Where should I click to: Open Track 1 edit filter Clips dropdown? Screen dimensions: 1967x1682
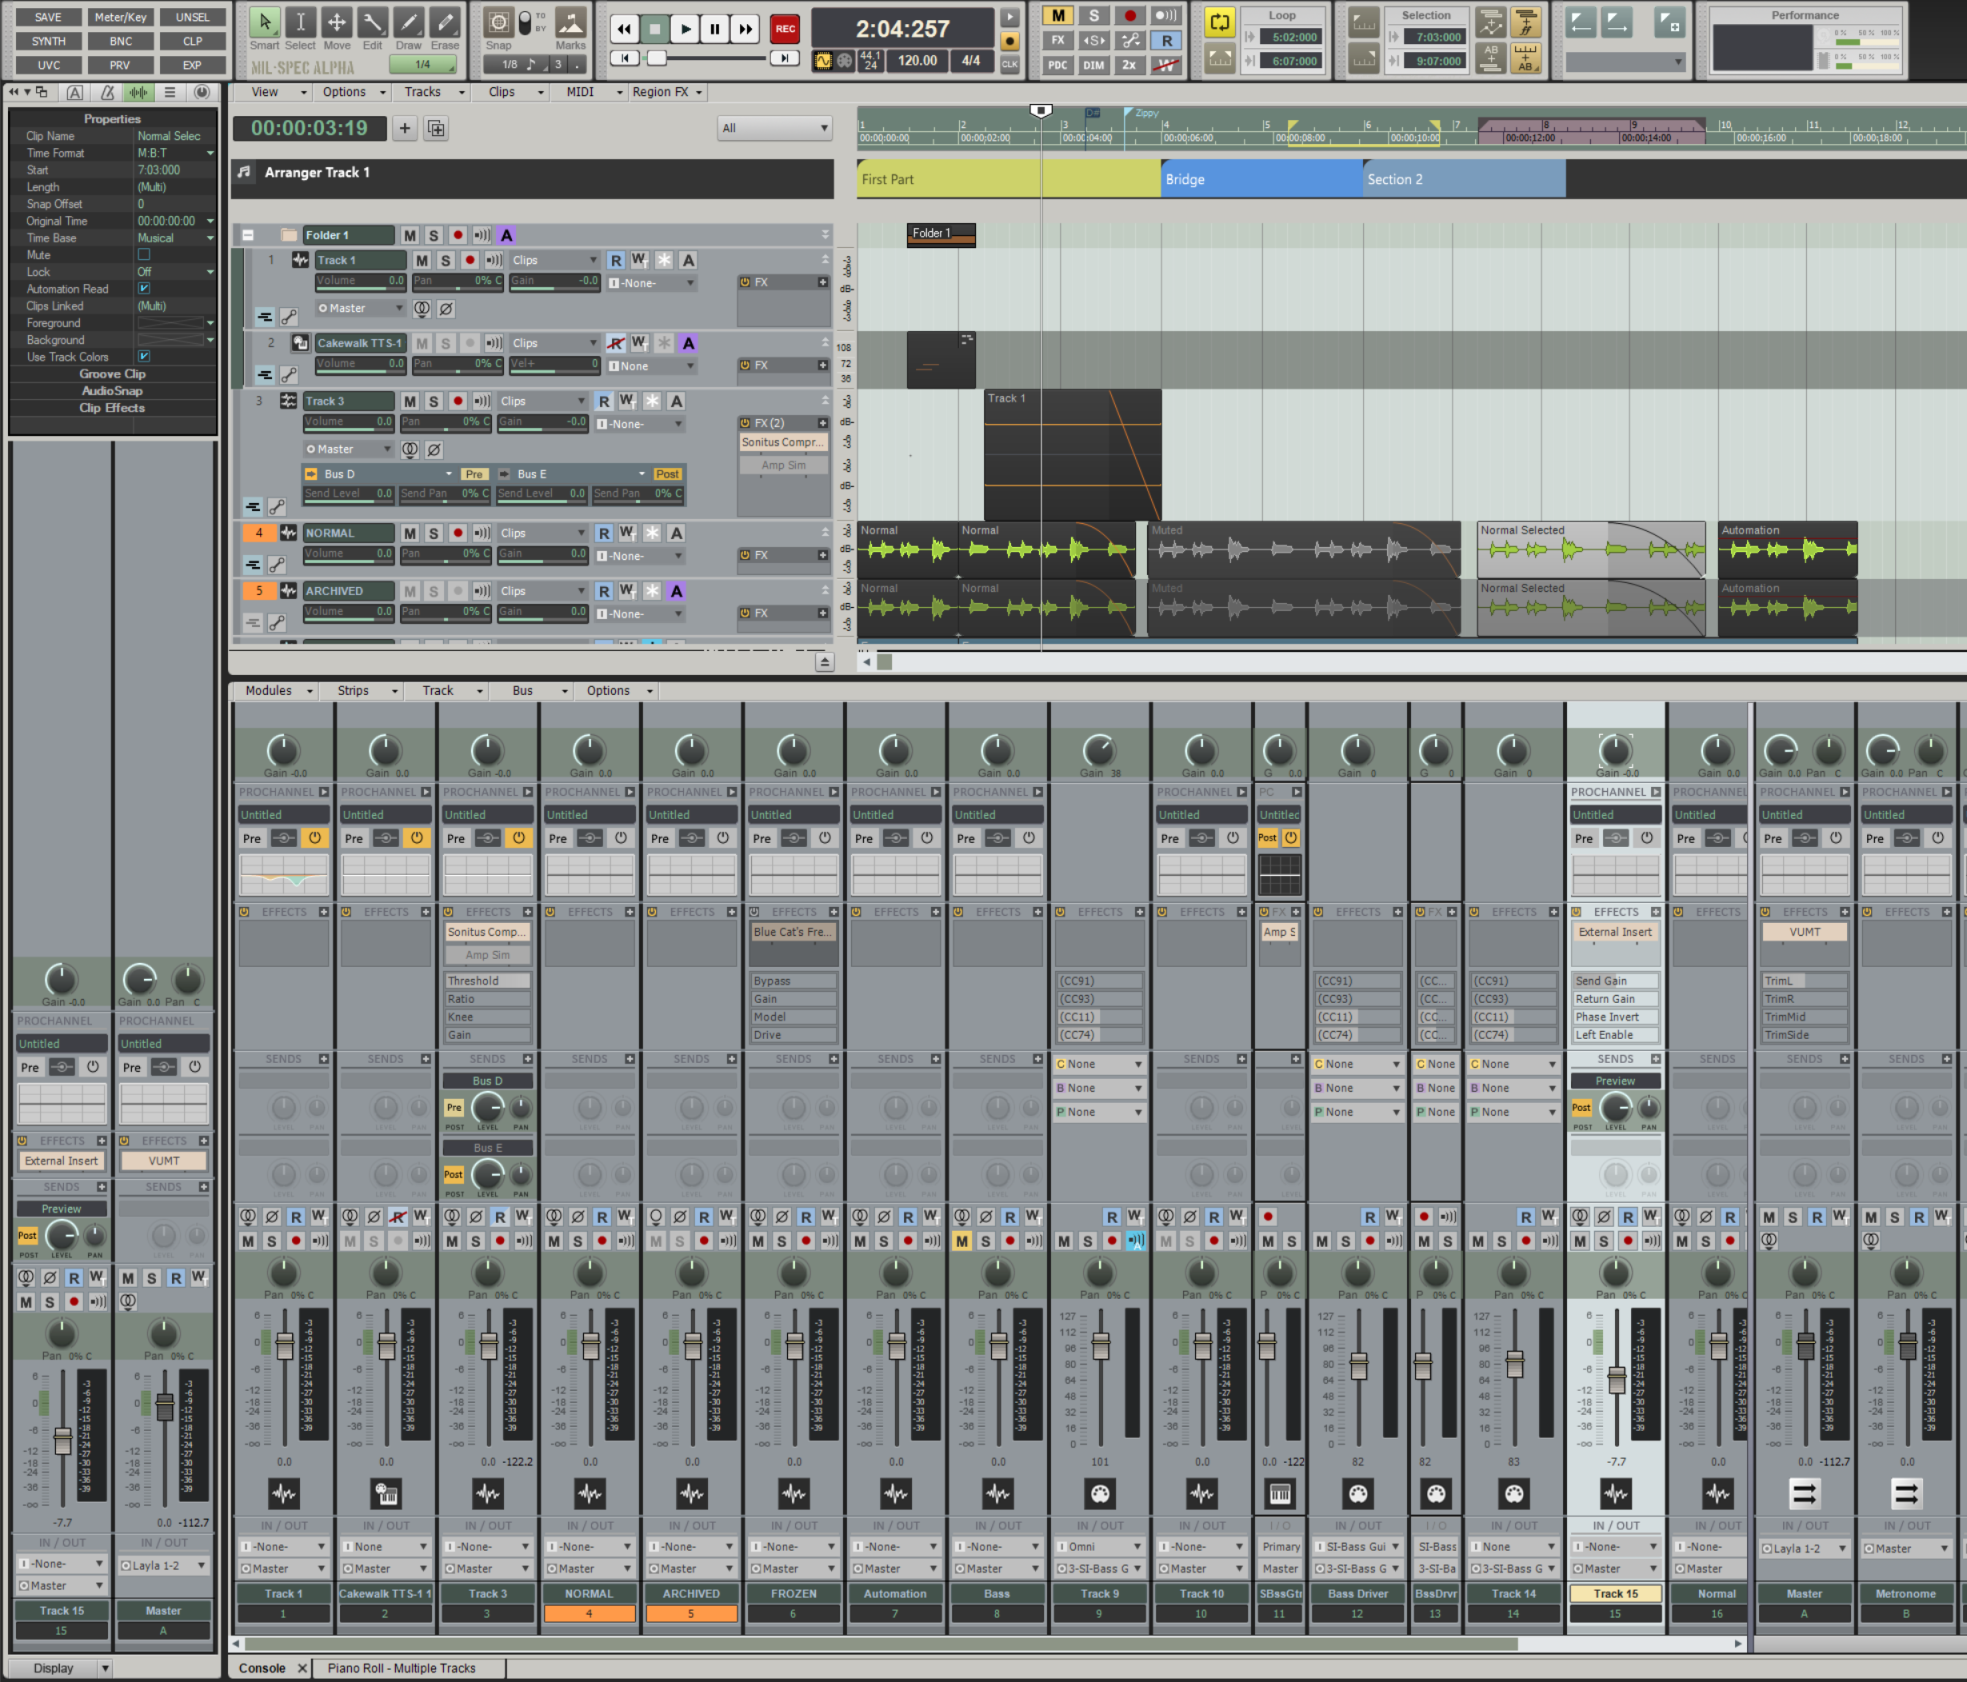(555, 260)
